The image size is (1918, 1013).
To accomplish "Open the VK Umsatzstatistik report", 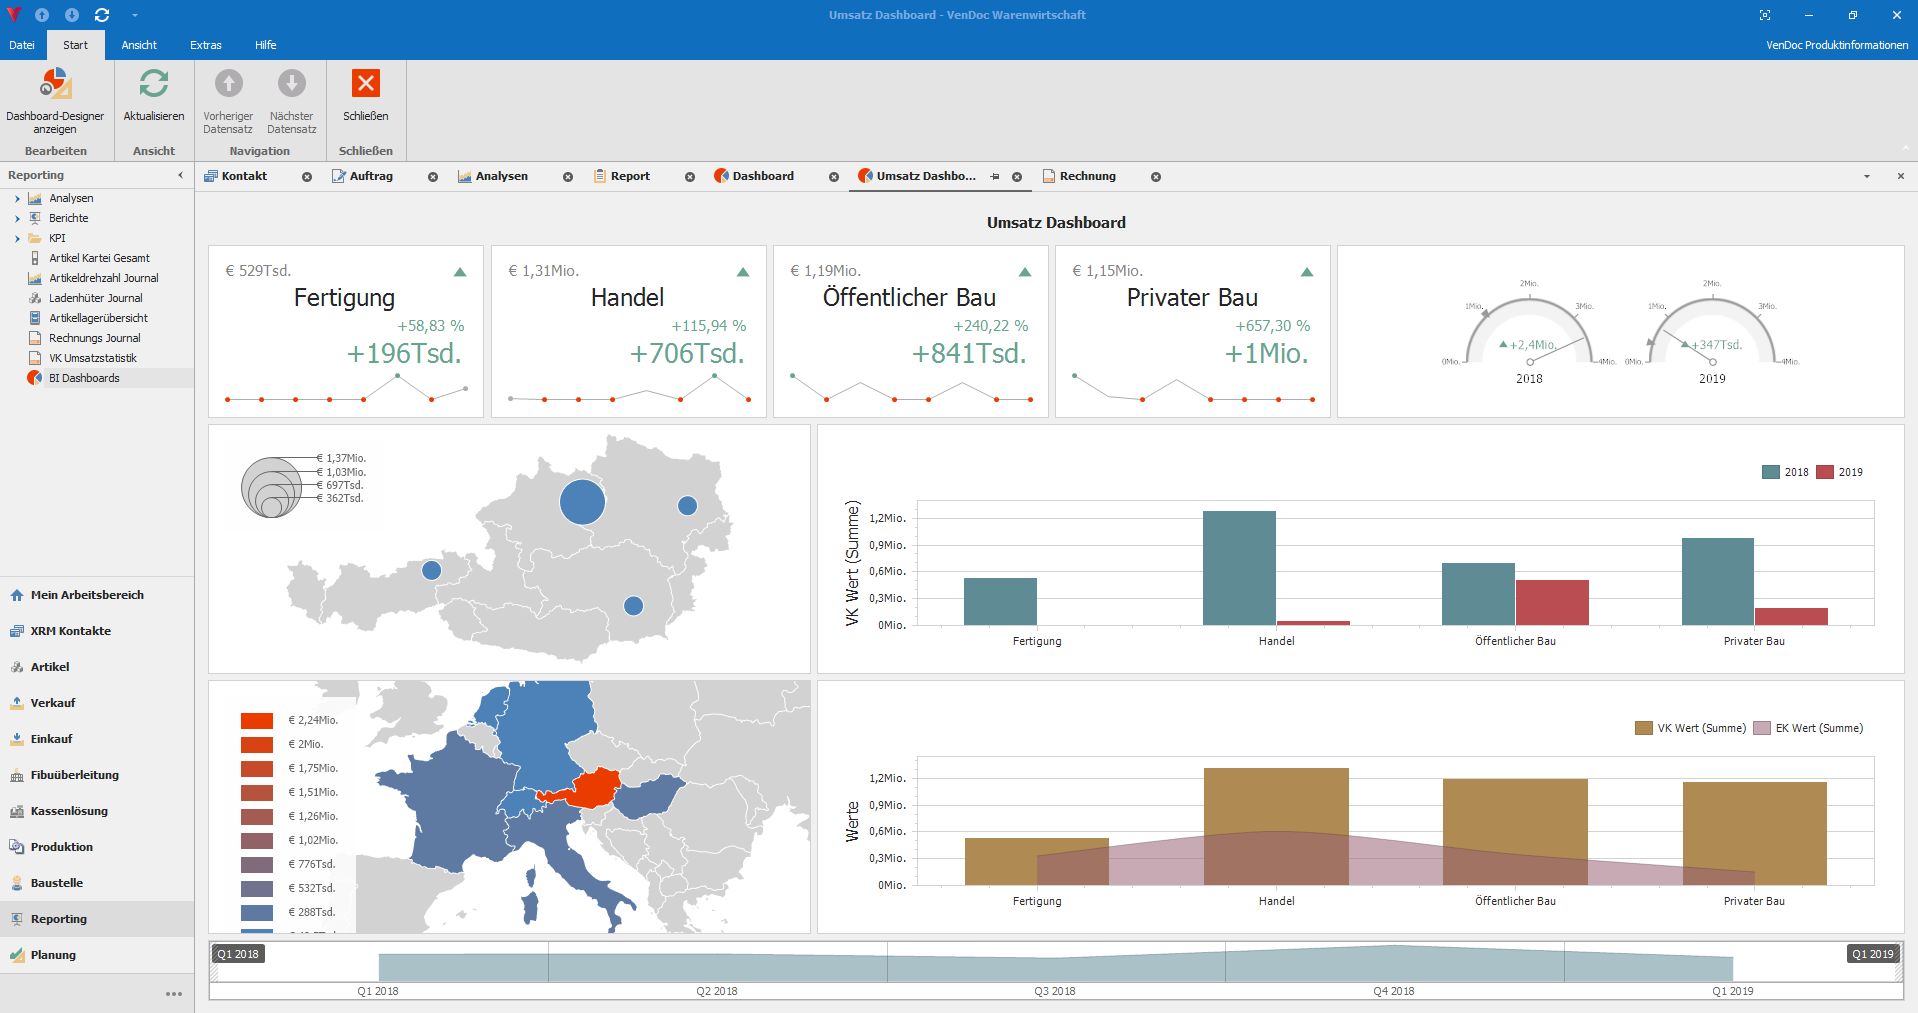I will 93,357.
